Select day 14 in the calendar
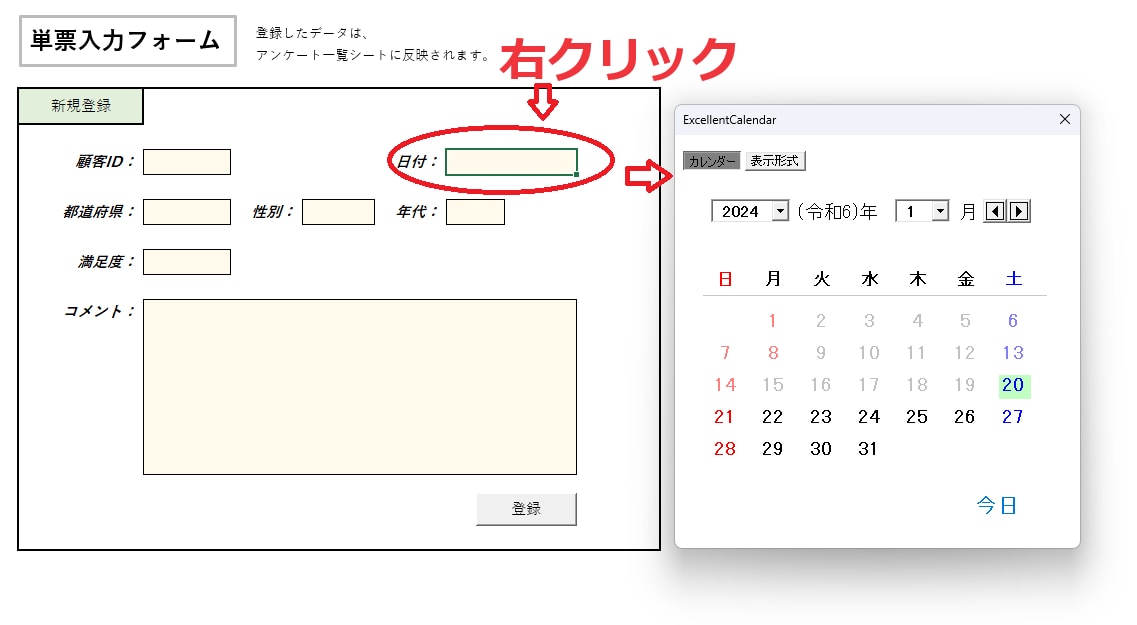The height and width of the screenshot is (625, 1137). (725, 385)
